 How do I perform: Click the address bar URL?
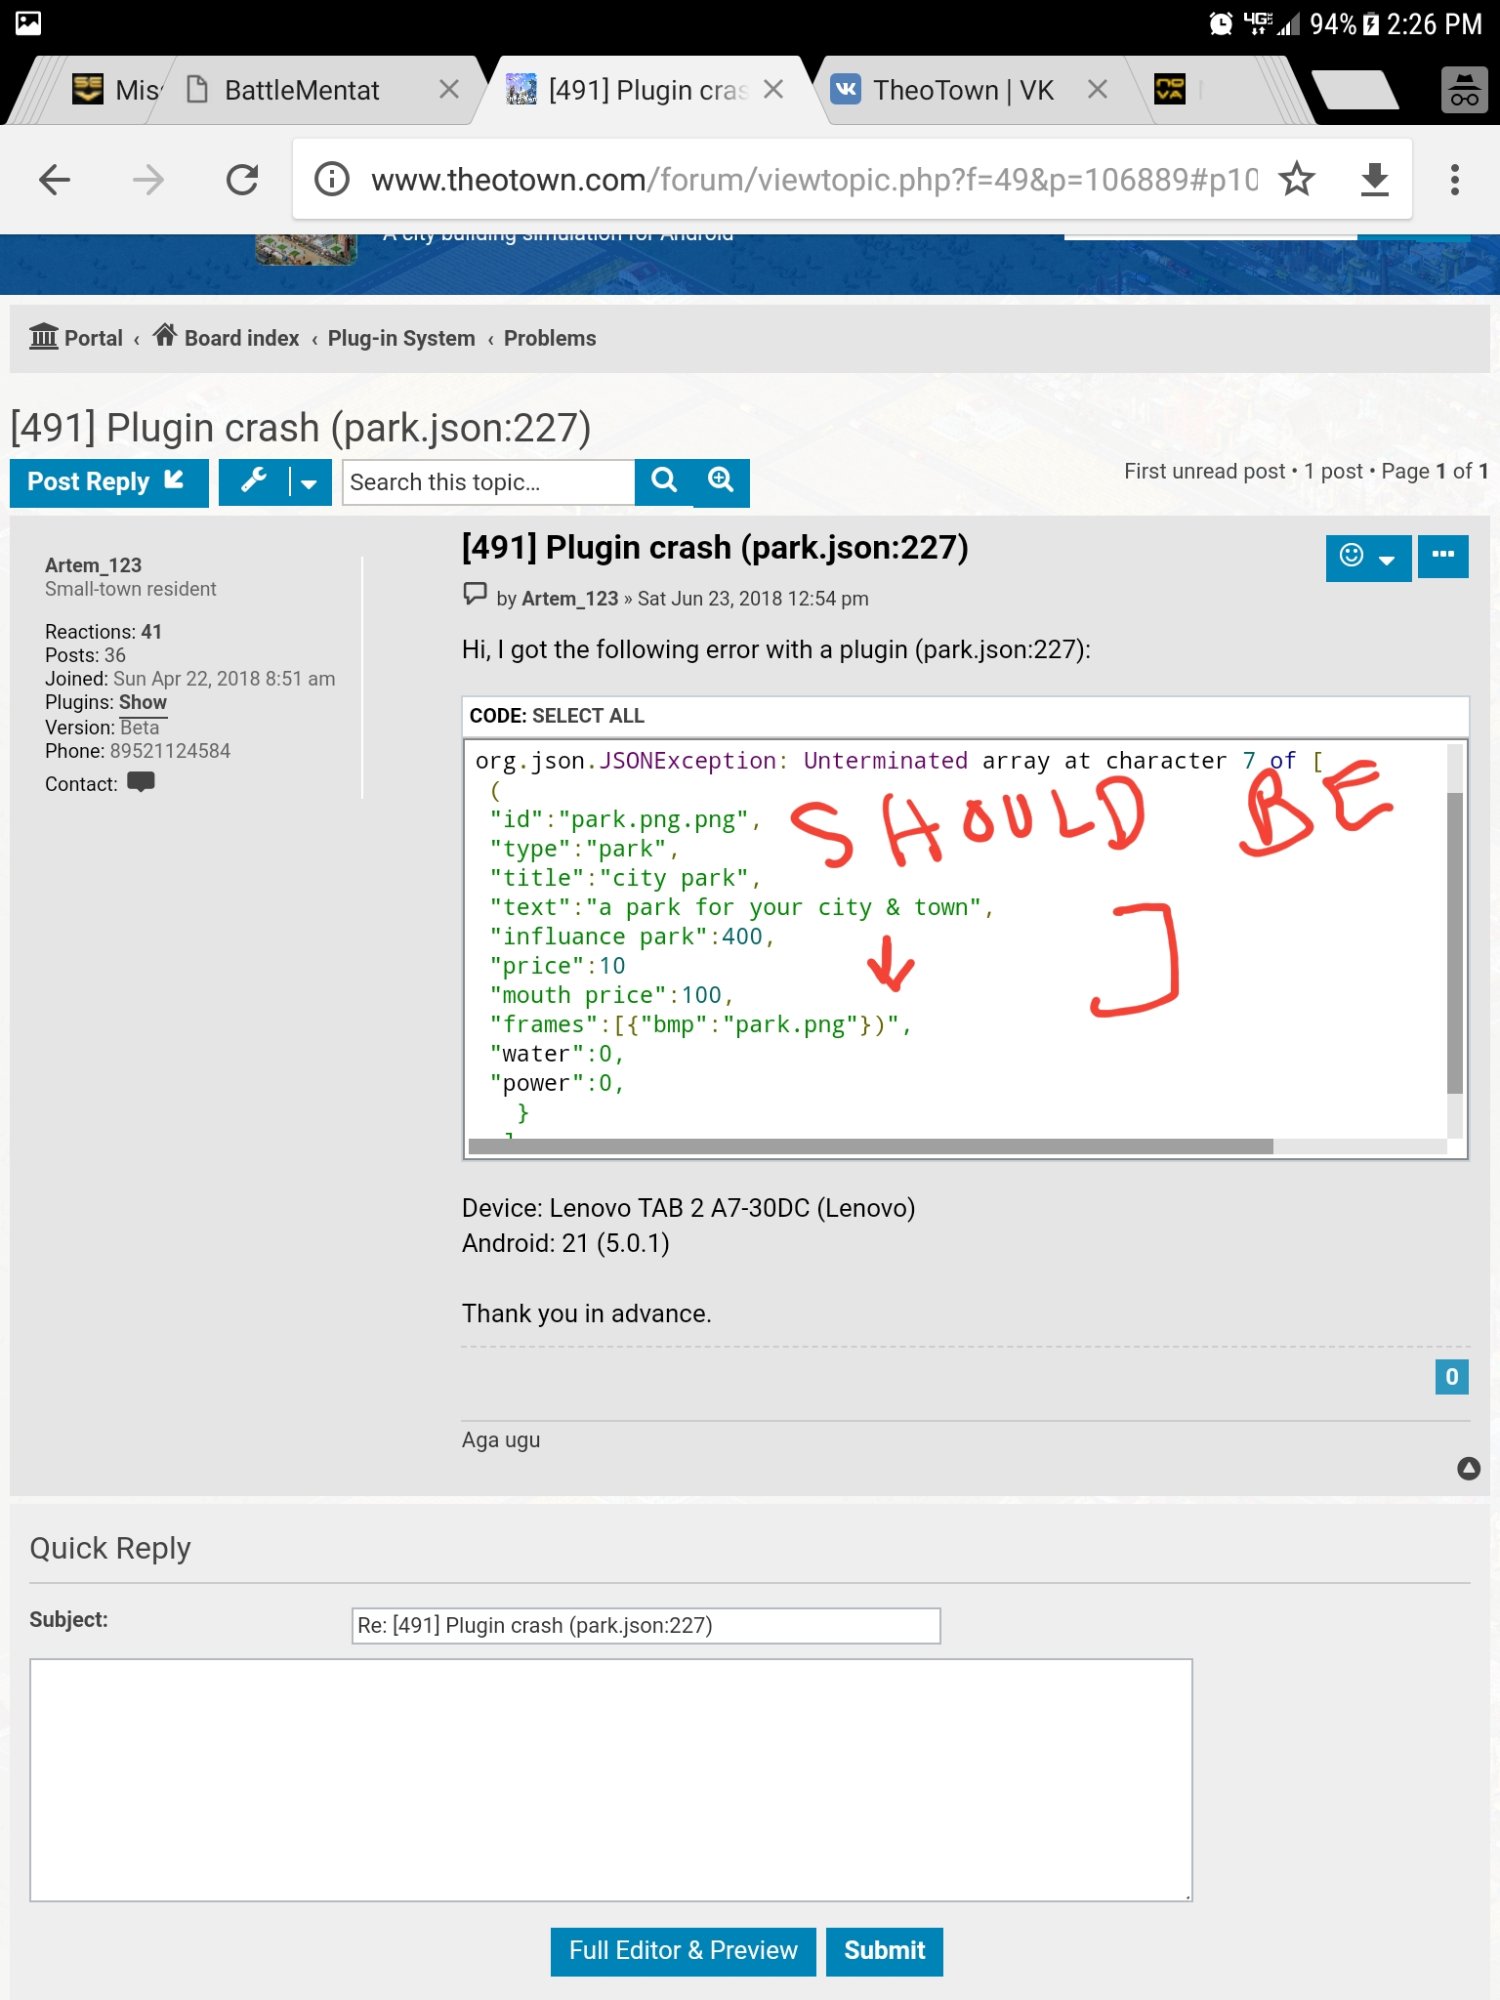(x=813, y=180)
